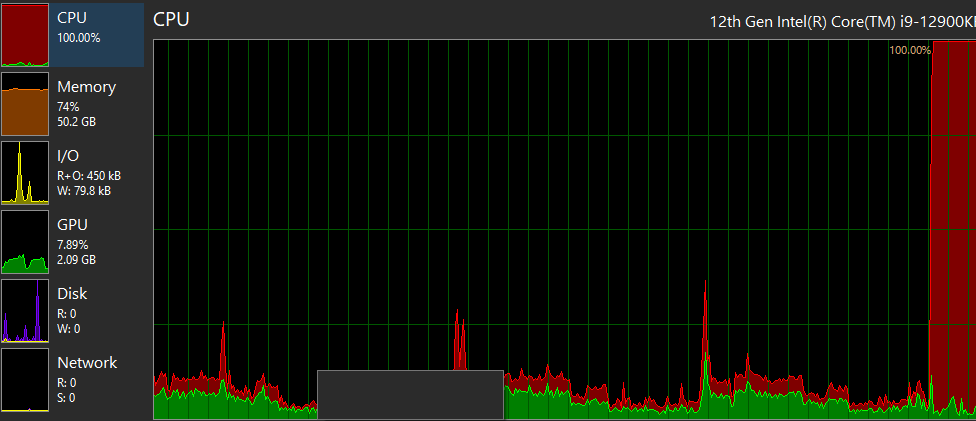Select the CPU mini graph thumbnail
The width and height of the screenshot is (976, 421).
25,35
